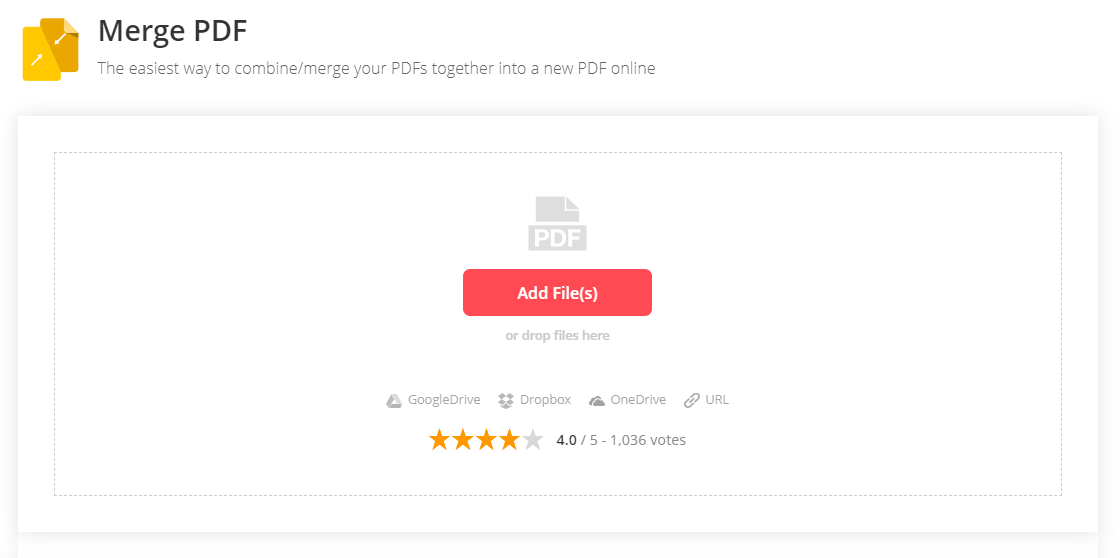Open the URL text link
The height and width of the screenshot is (558, 1120).
[717, 400]
